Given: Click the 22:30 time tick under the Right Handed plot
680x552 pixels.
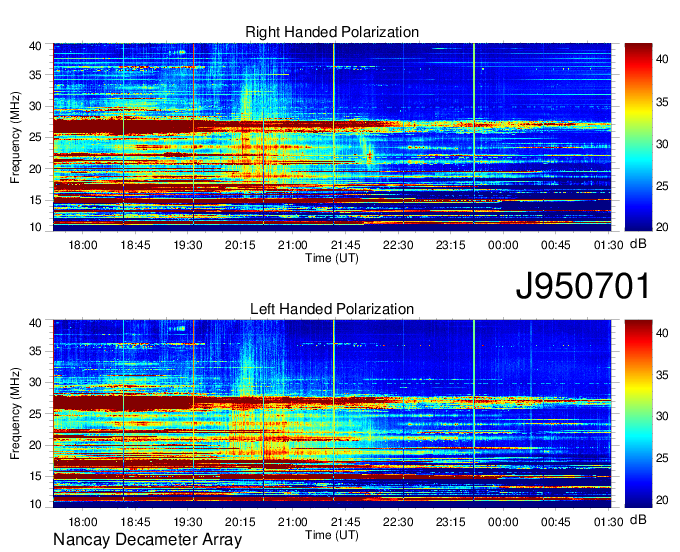Looking at the screenshot, I should click(398, 245).
